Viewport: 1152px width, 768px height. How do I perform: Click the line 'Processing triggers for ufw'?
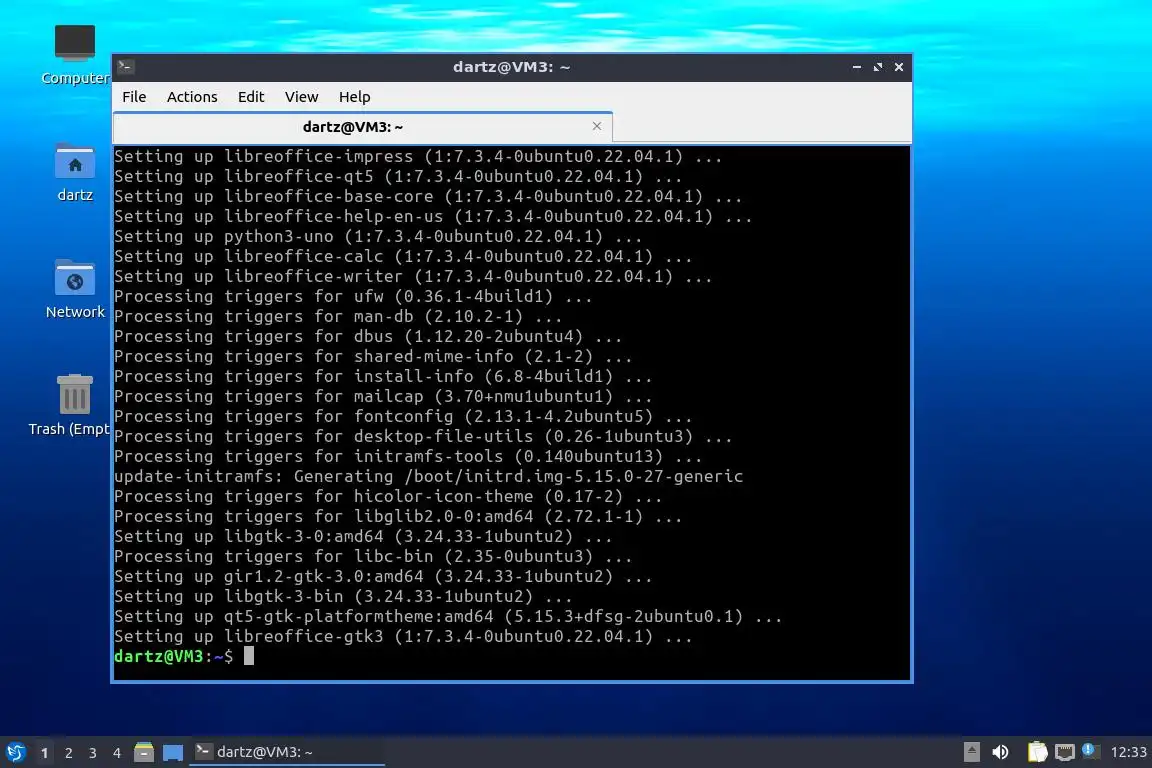(x=353, y=296)
